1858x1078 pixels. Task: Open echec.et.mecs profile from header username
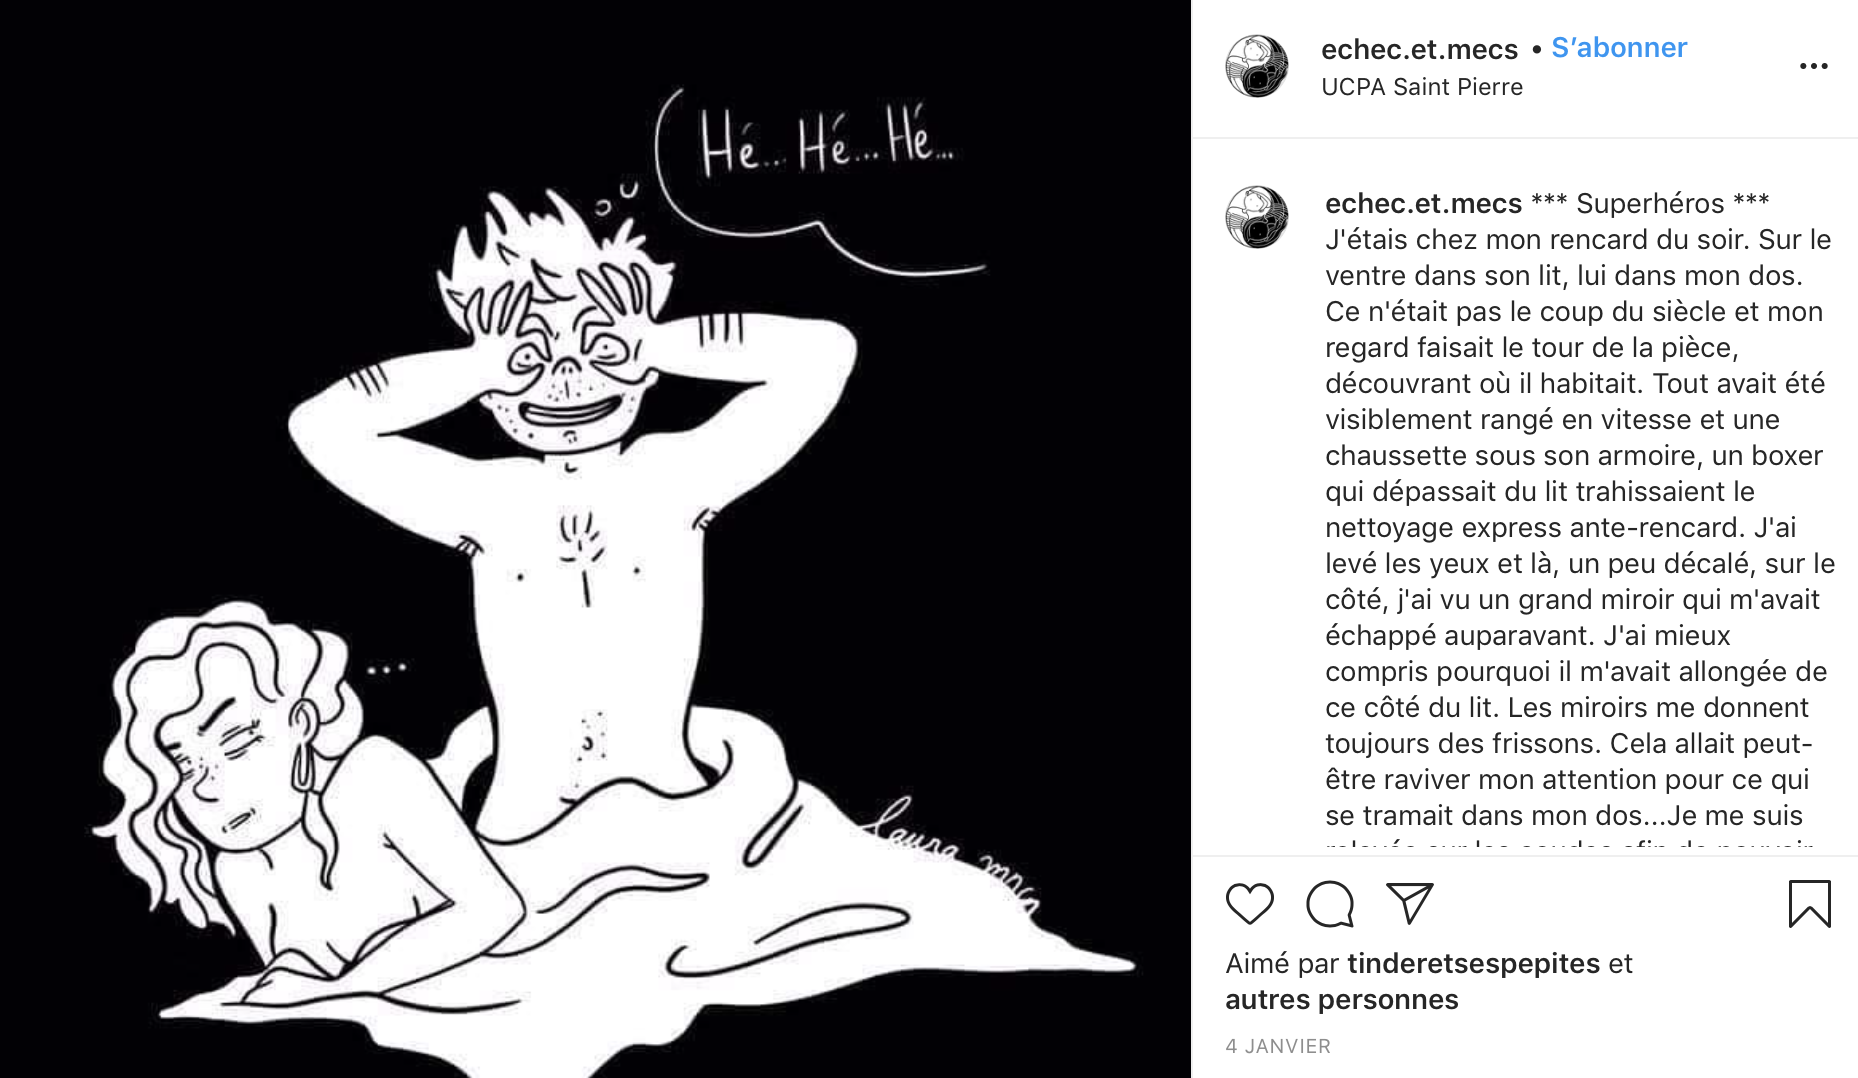point(1419,49)
